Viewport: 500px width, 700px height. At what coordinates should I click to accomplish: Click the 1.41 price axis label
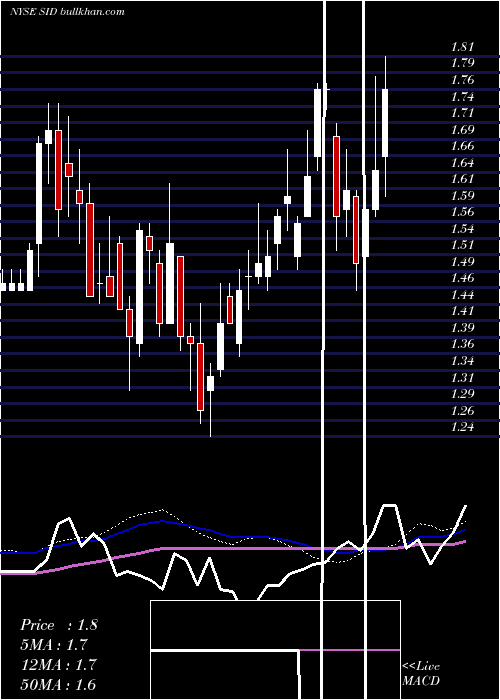[x=462, y=311]
